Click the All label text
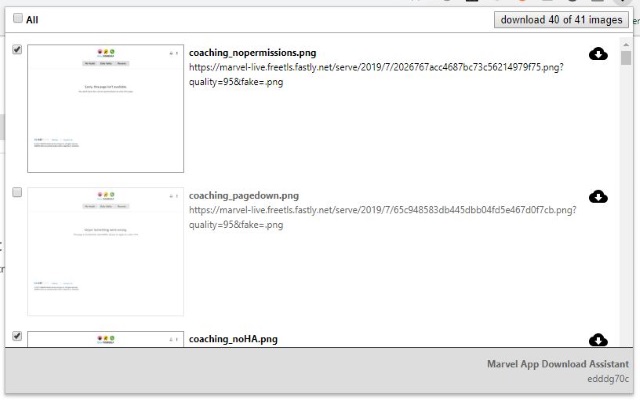The image size is (640, 400). (x=32, y=20)
